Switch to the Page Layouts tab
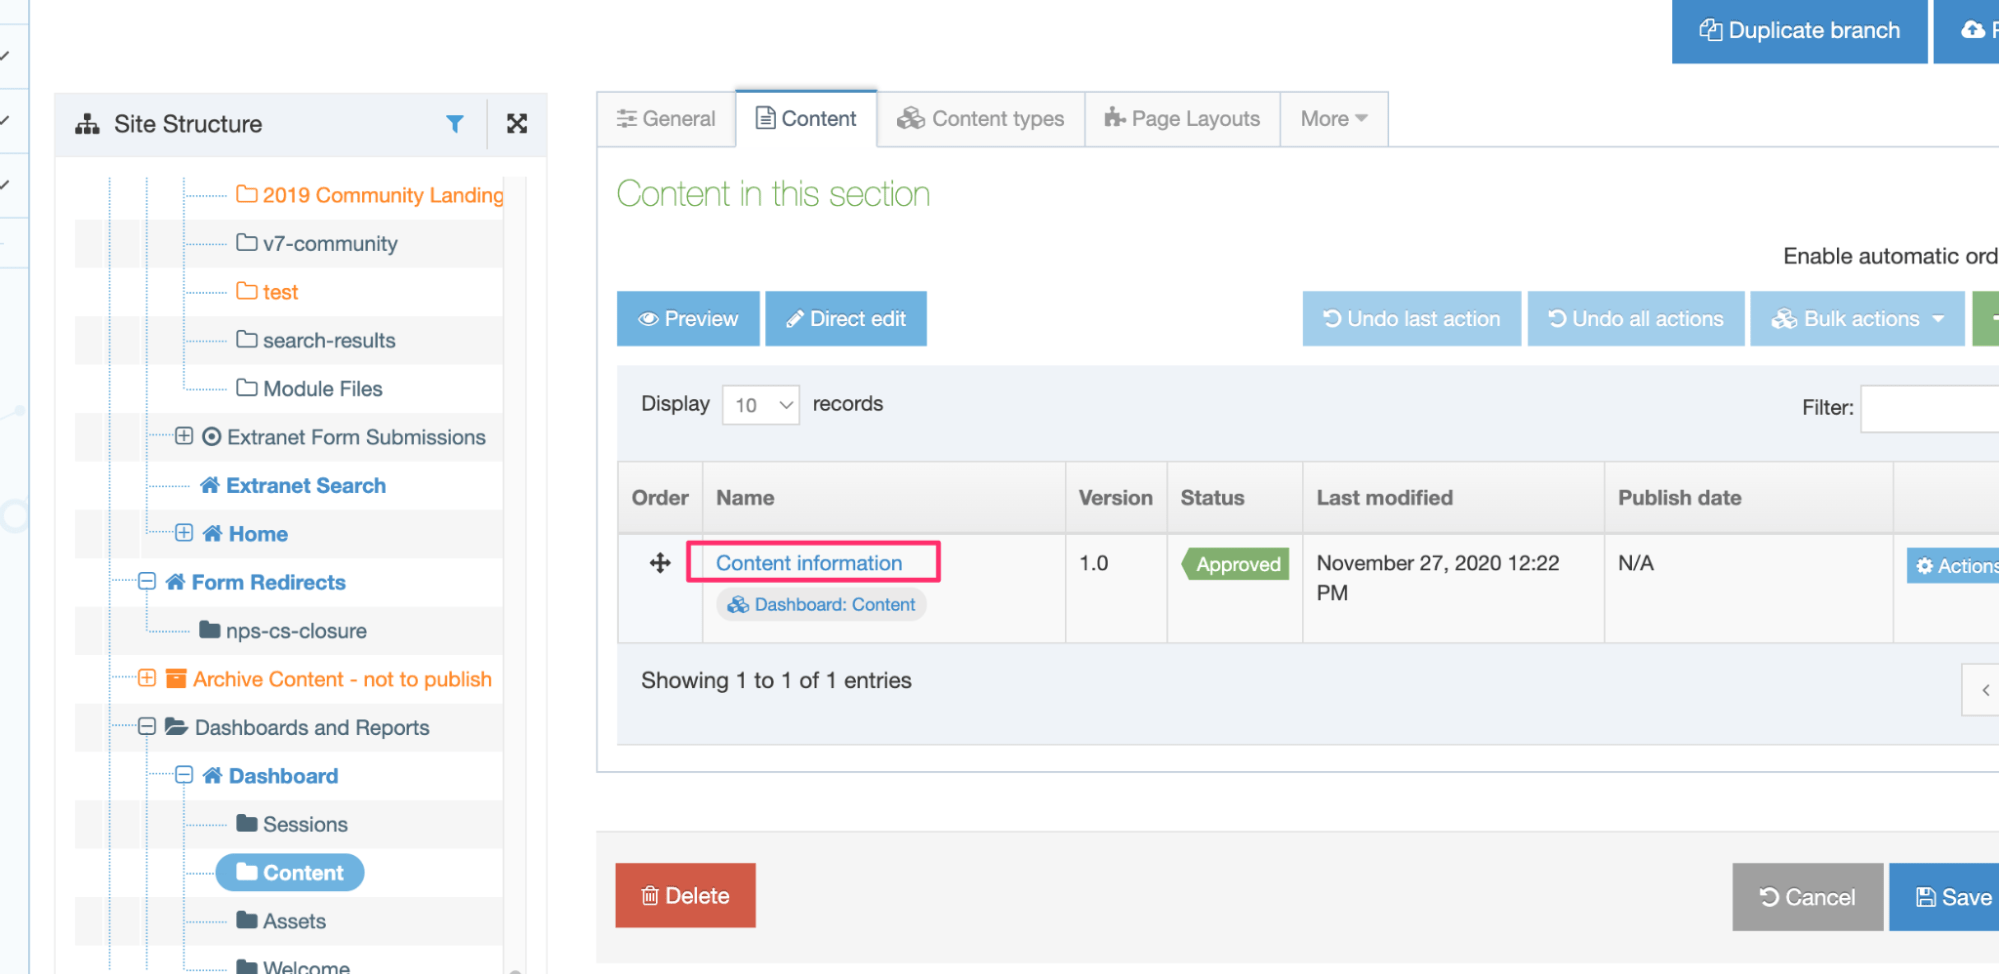 pos(1182,119)
